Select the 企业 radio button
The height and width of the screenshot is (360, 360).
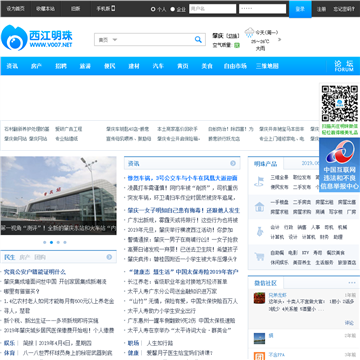172,9
